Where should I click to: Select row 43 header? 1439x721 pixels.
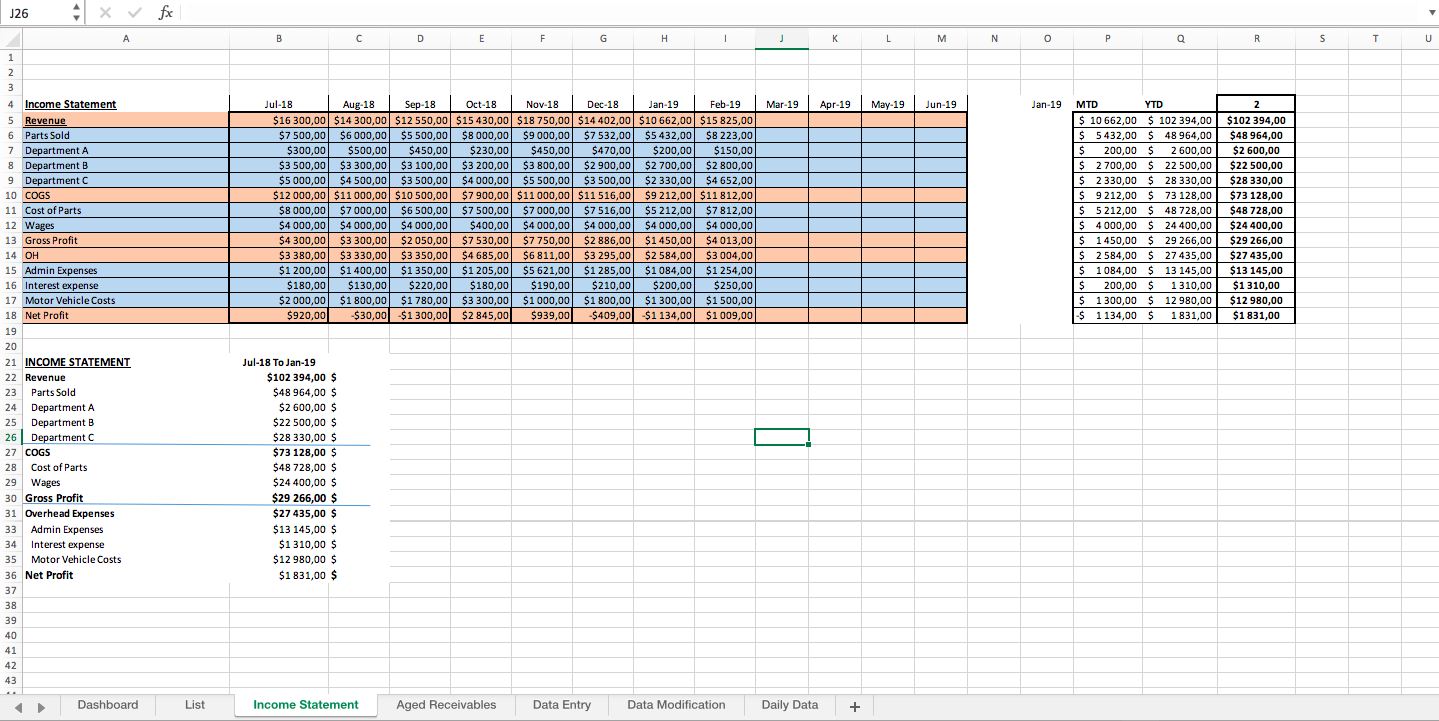pyautogui.click(x=10, y=681)
